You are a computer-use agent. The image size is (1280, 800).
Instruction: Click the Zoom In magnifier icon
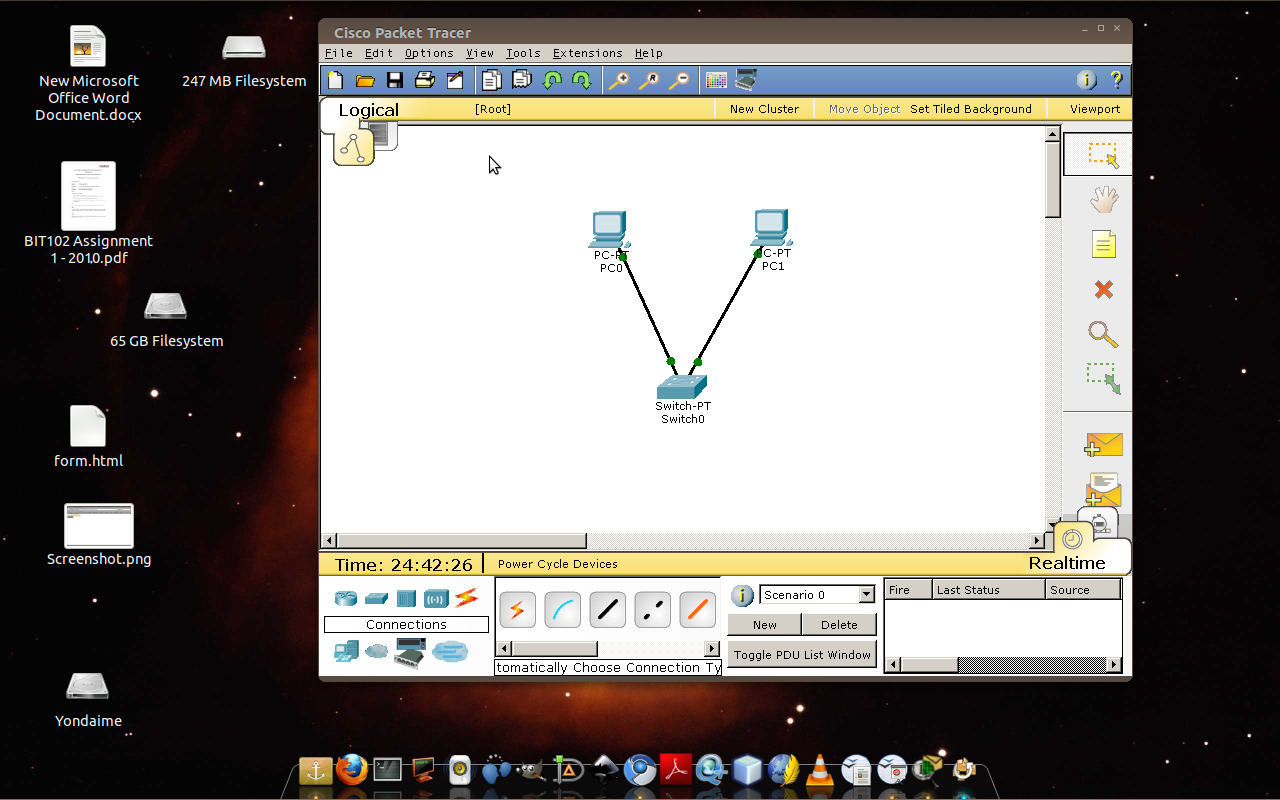(x=619, y=80)
